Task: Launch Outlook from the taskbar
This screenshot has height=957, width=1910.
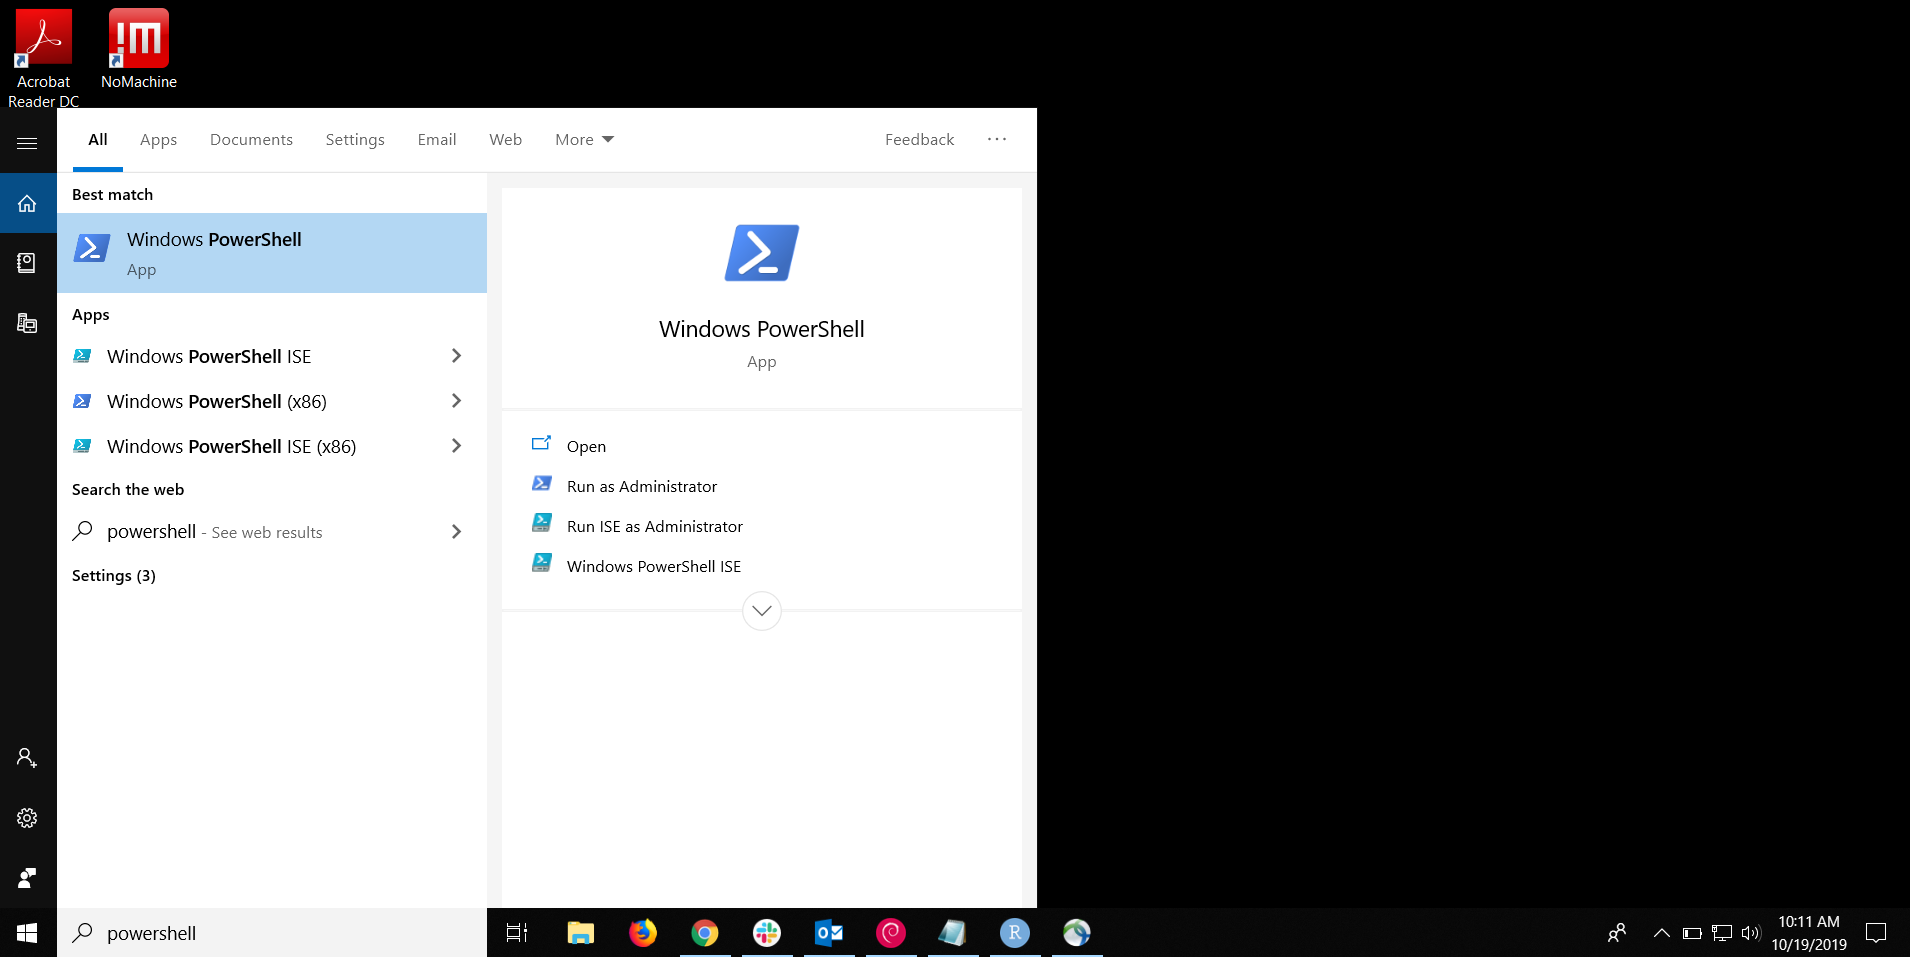Action: coord(828,933)
